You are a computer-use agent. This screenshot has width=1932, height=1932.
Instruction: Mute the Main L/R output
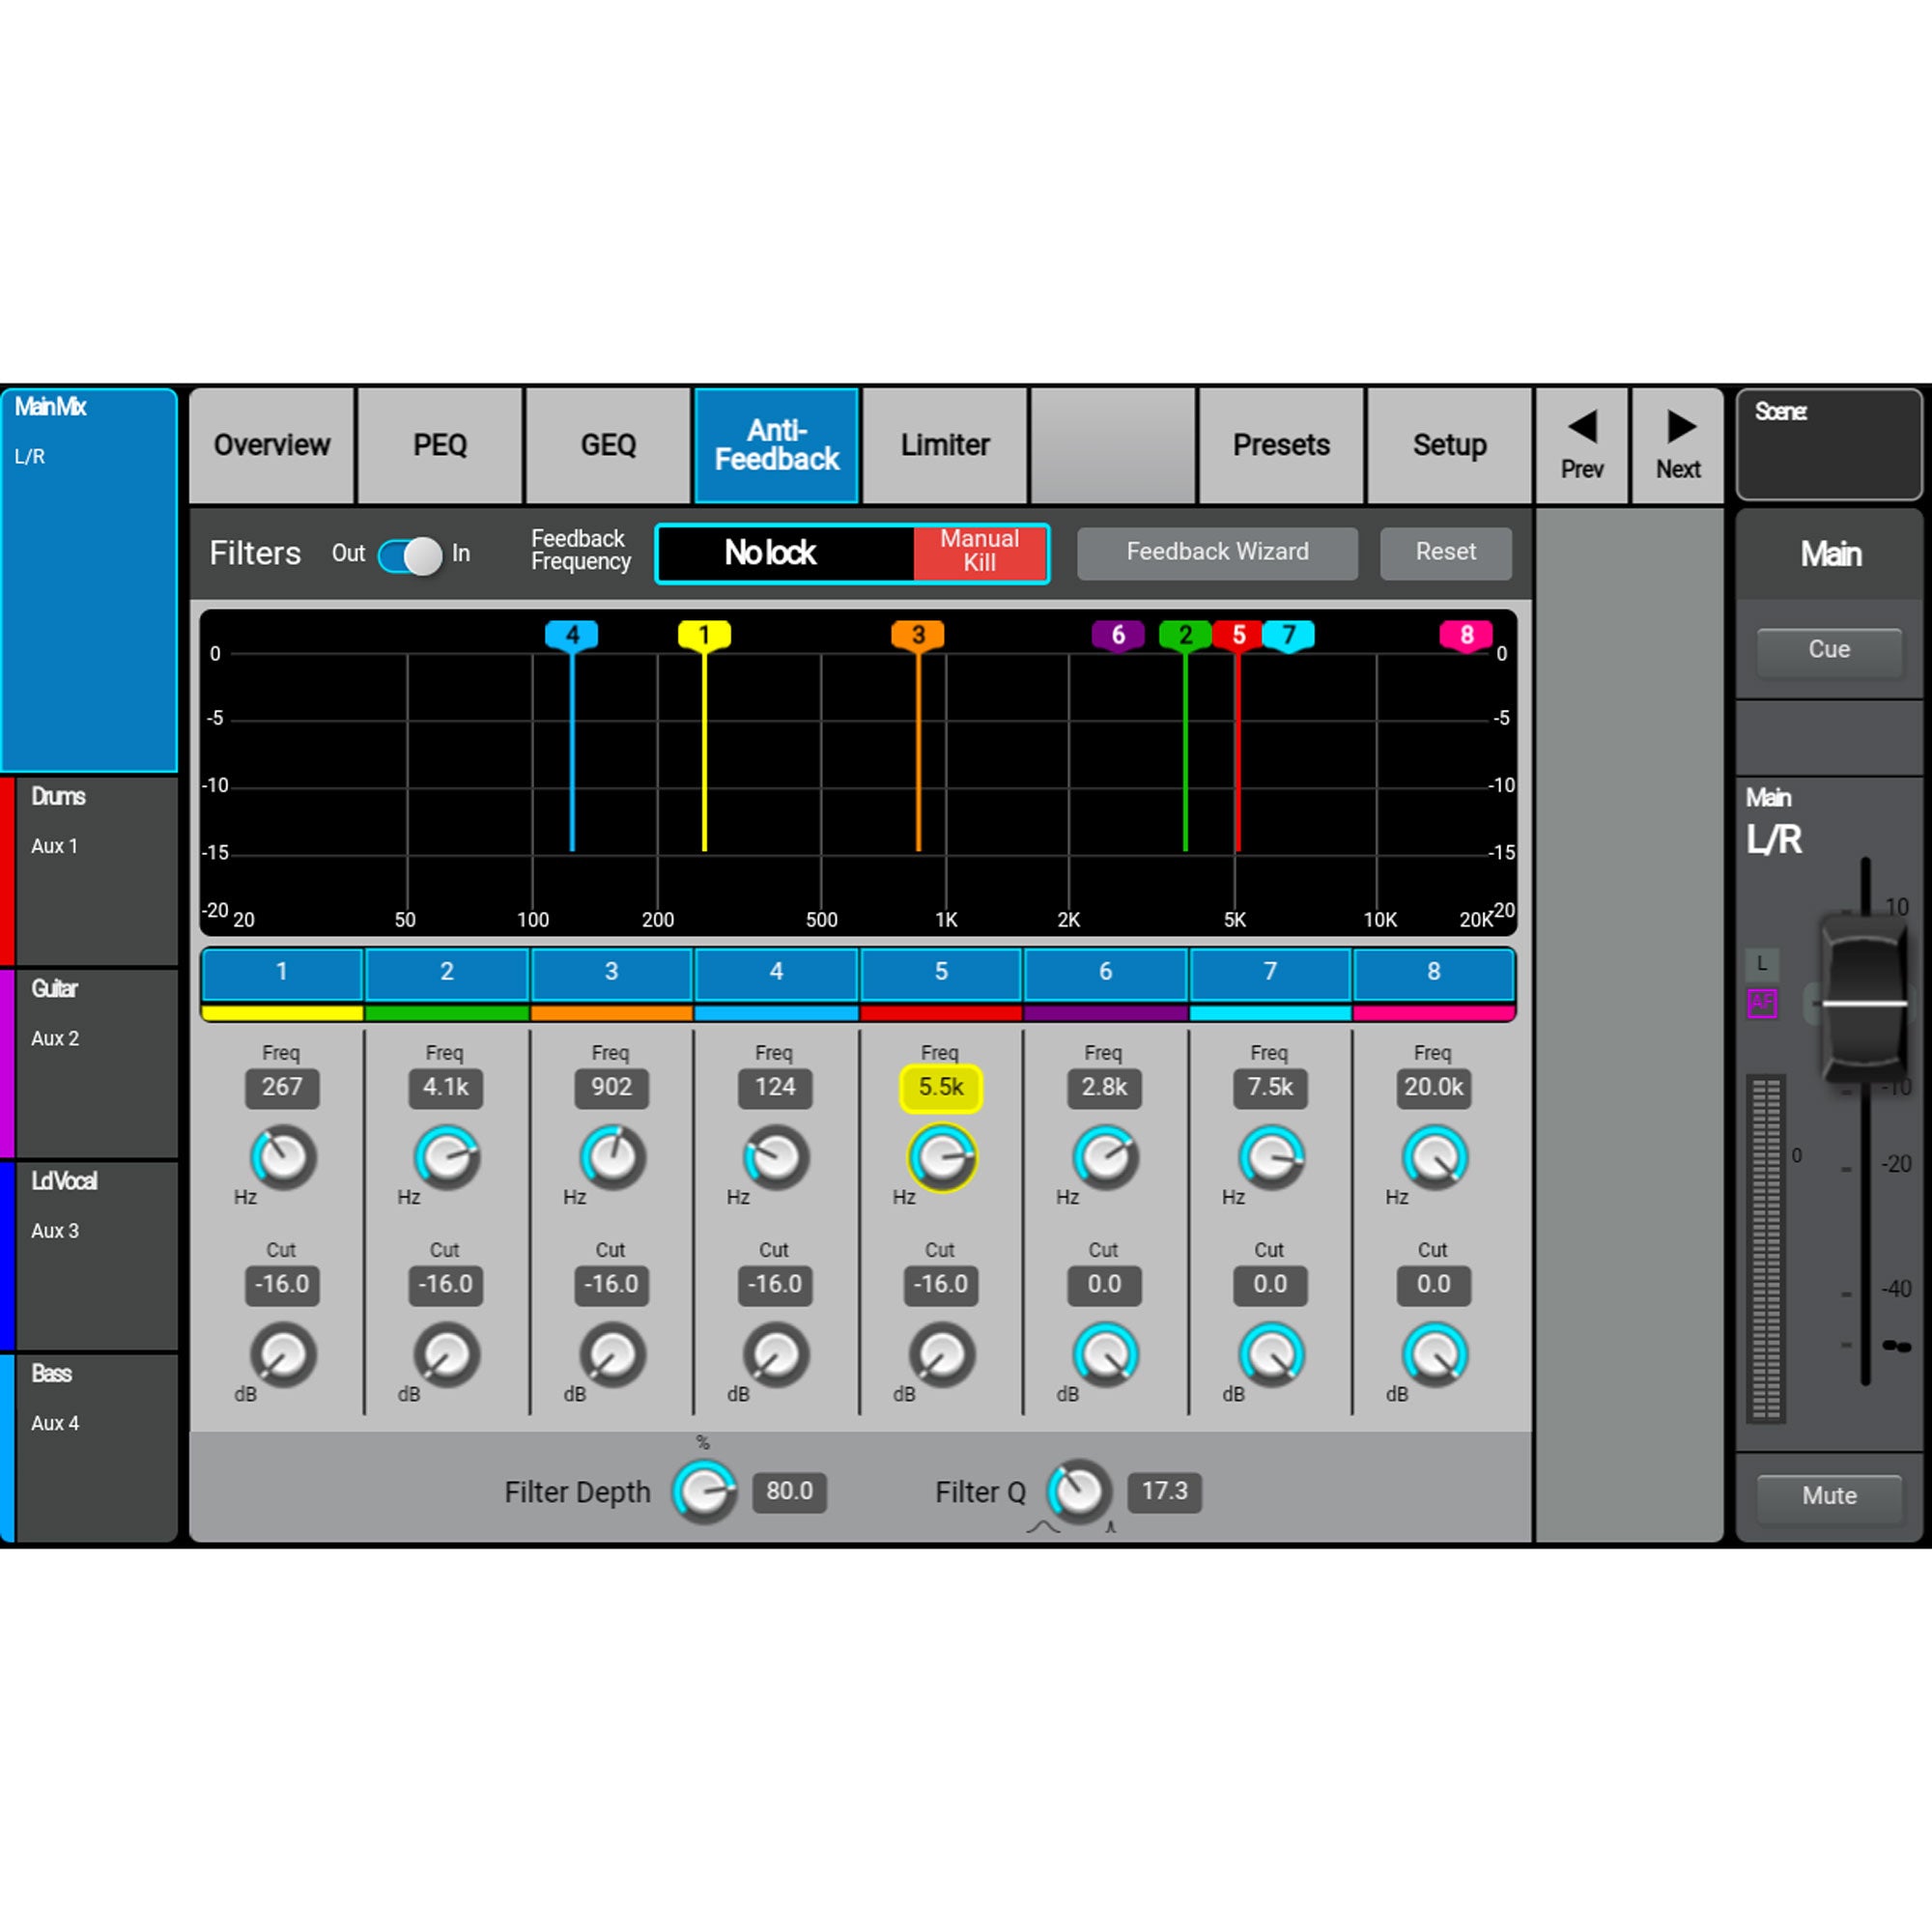click(x=1829, y=1495)
